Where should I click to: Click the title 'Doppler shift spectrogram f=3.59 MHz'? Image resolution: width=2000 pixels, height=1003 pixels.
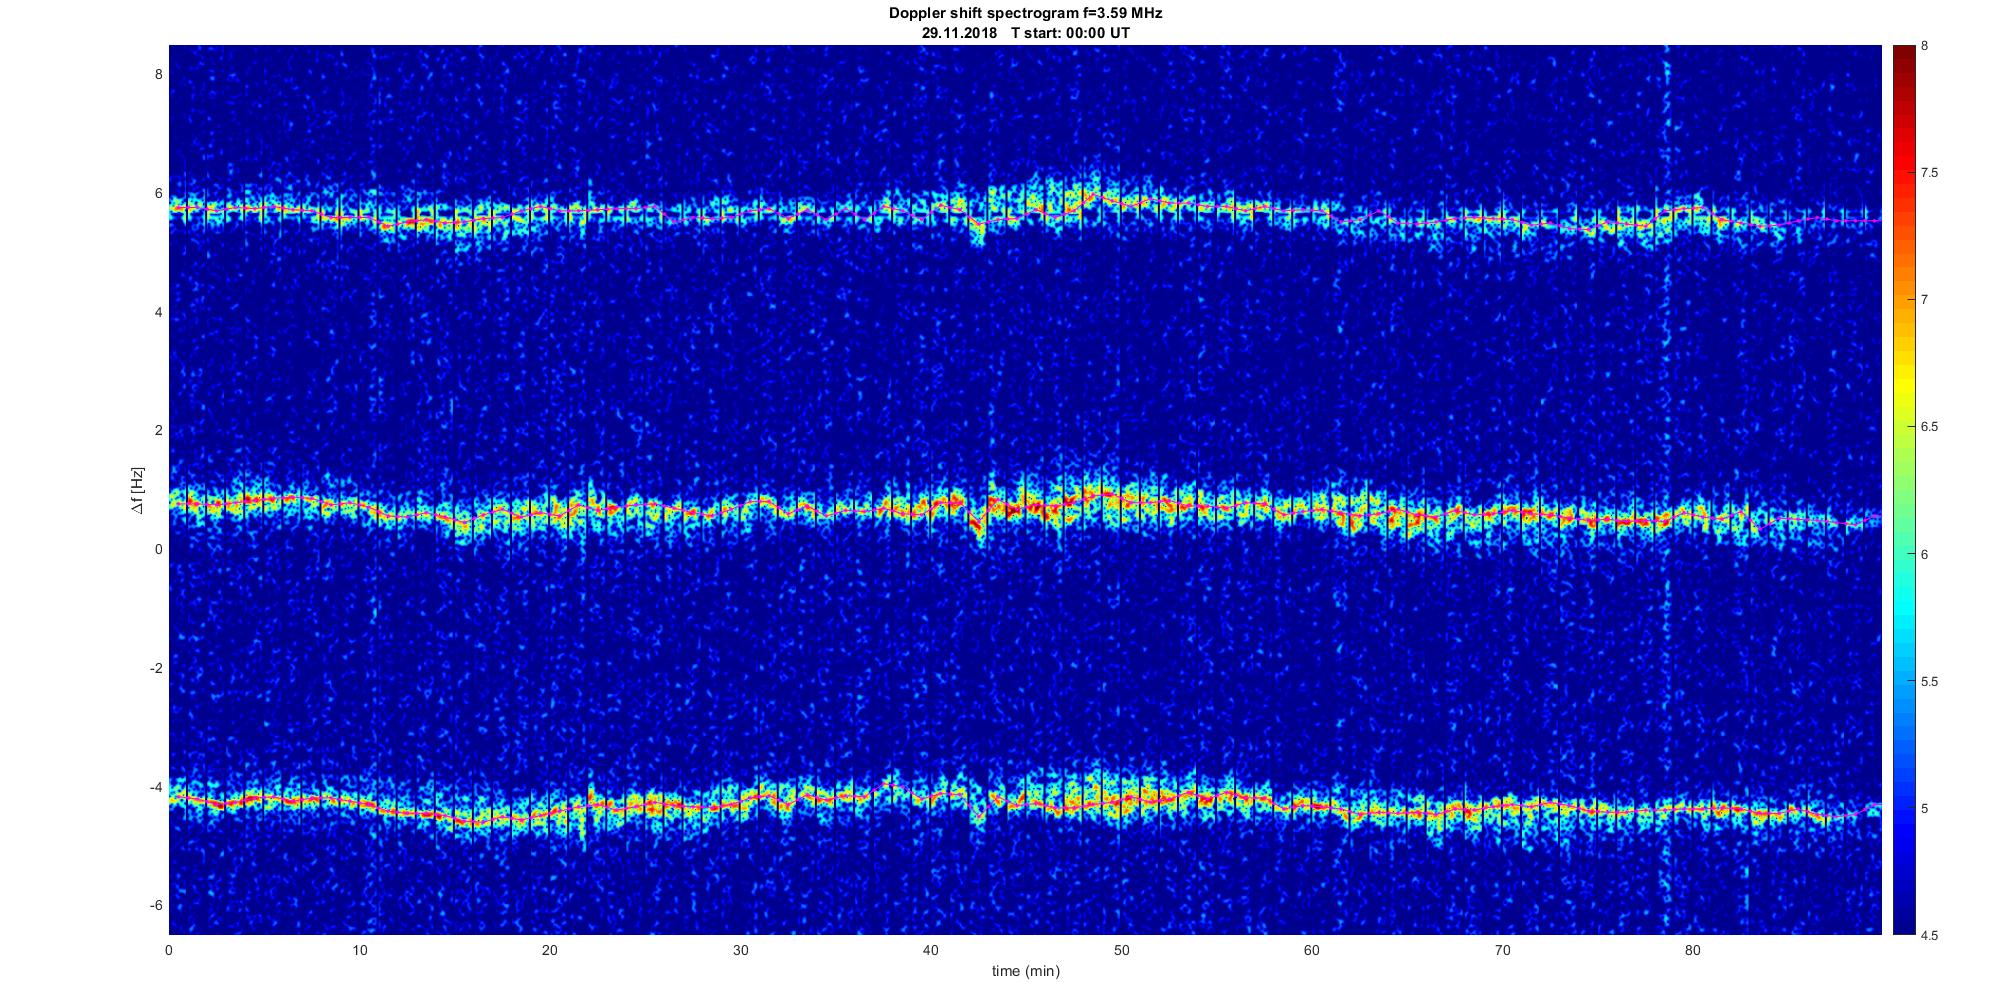pos(1025,13)
